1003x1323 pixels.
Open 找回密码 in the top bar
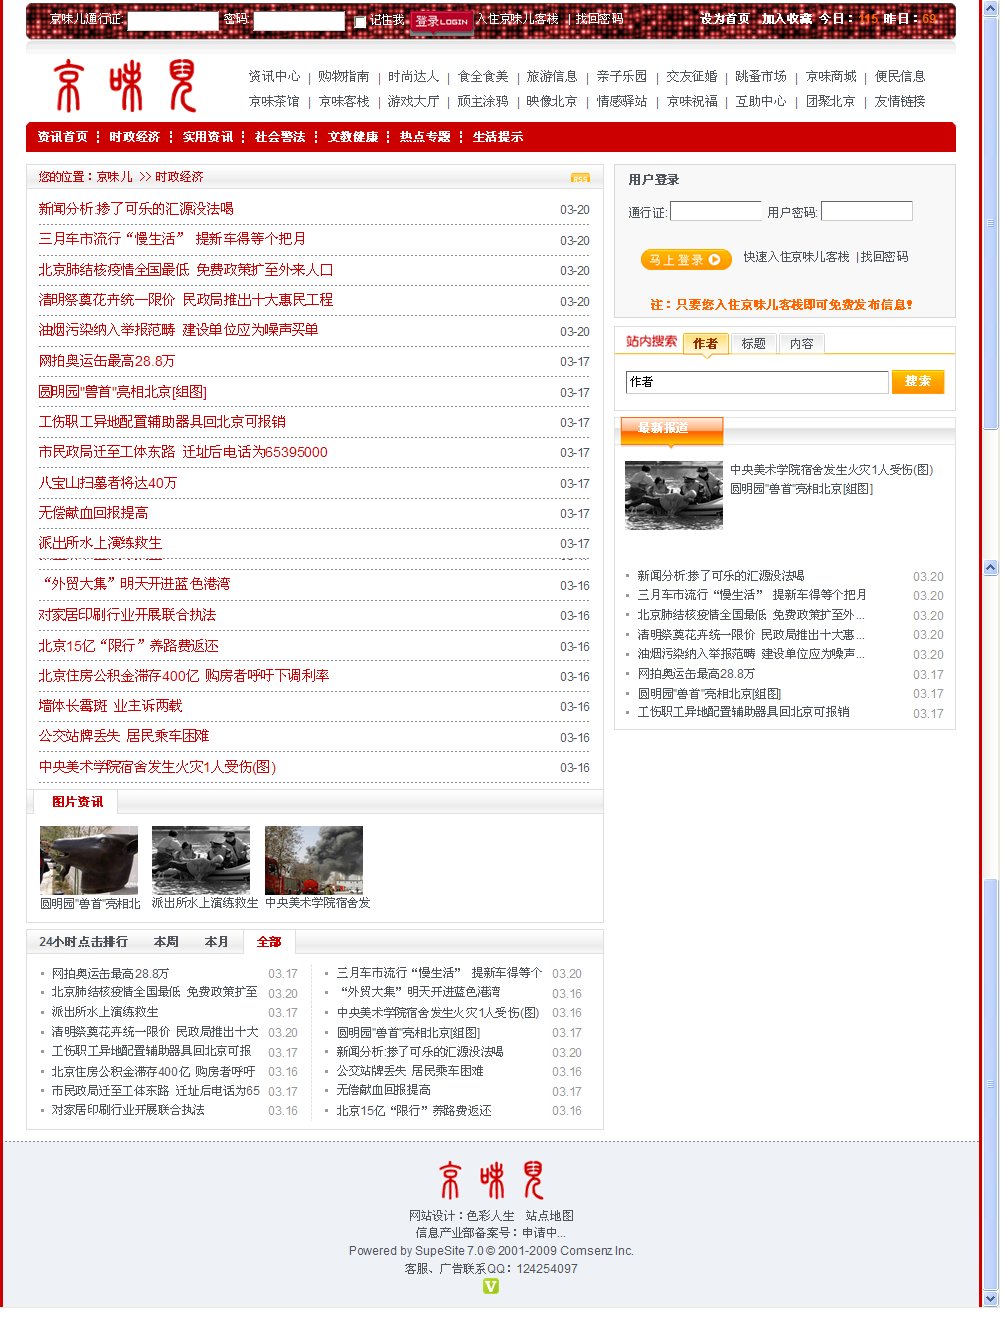[599, 19]
